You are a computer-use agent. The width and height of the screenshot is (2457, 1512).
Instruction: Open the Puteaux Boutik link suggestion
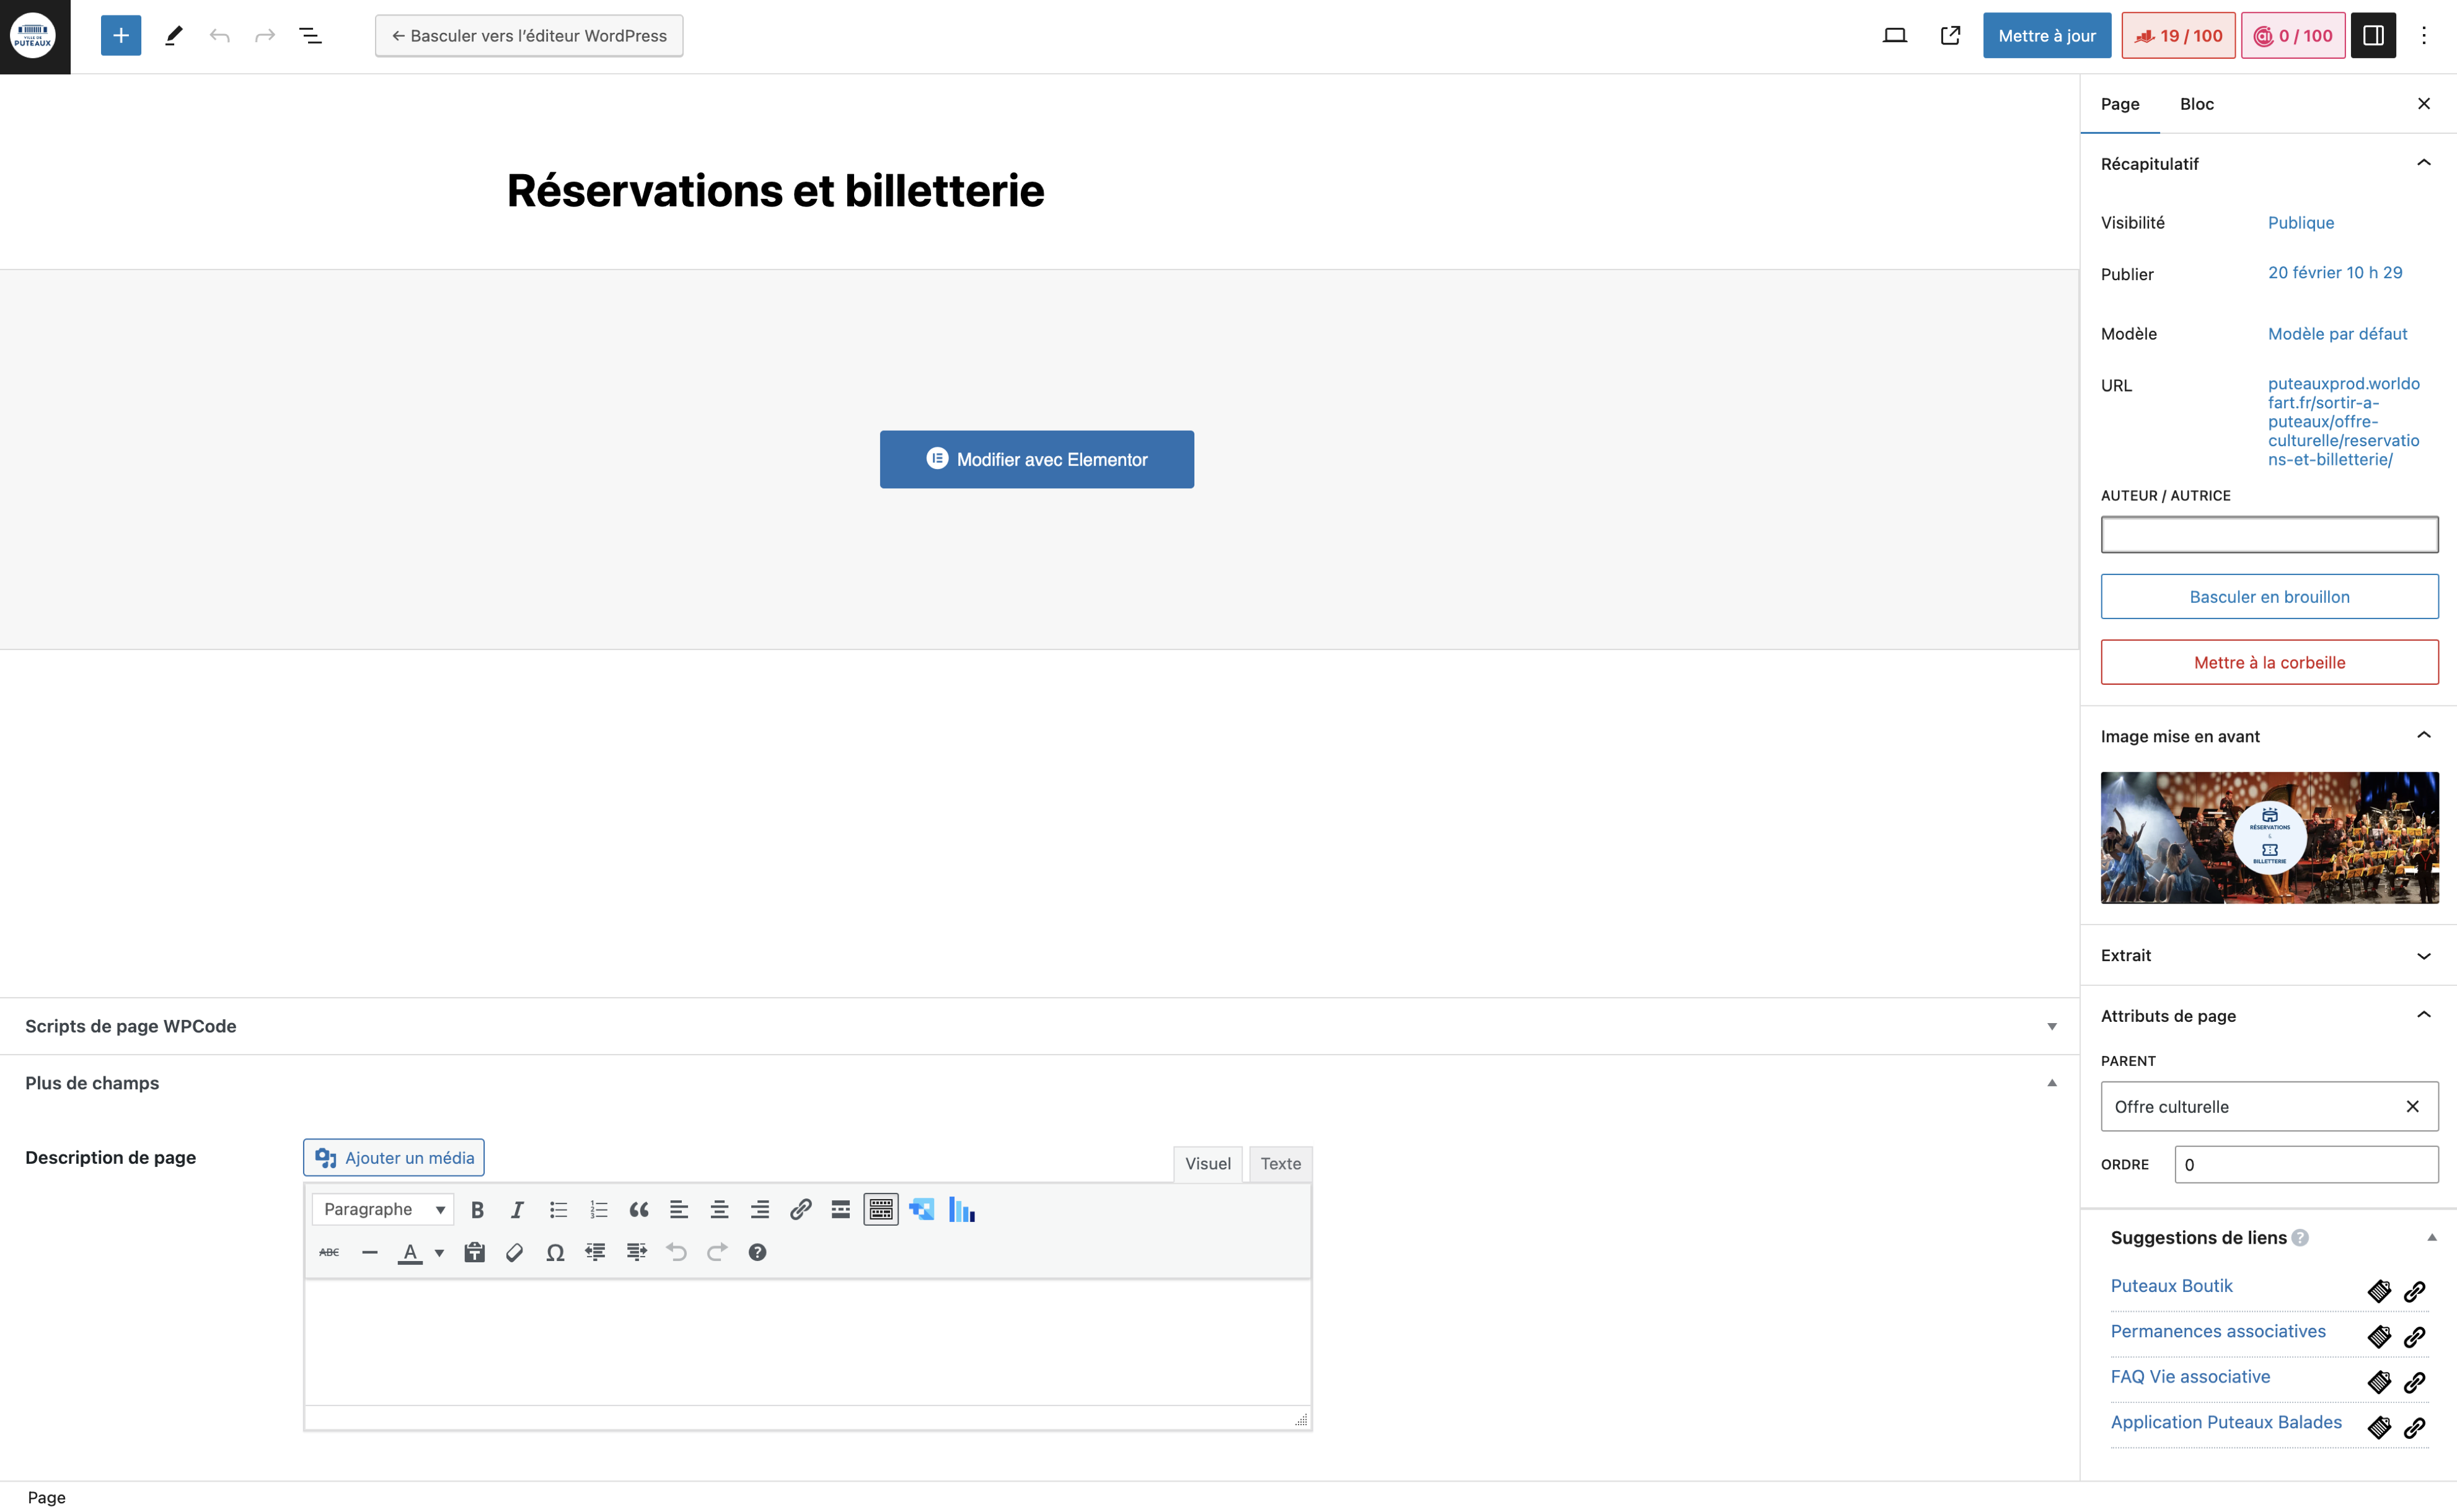coord(2171,1286)
